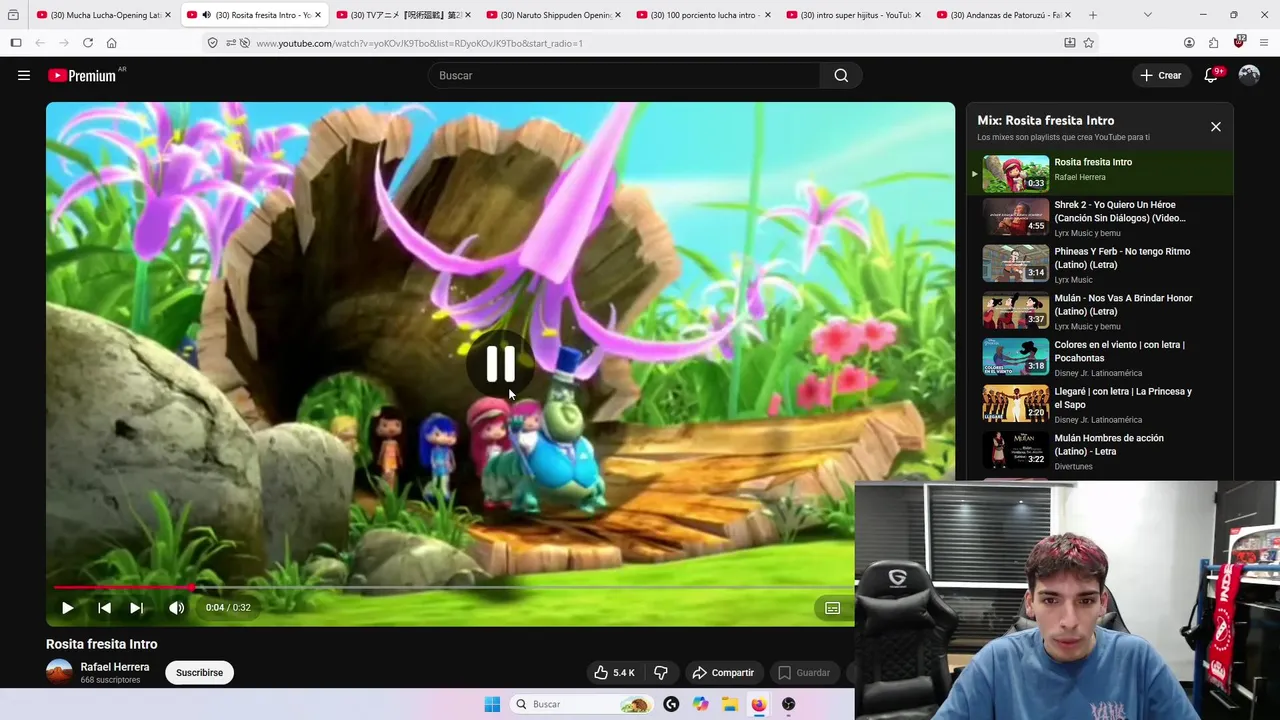Viewport: 1280px width, 720px height.
Task: Mute the video volume speaker icon
Action: click(x=176, y=607)
